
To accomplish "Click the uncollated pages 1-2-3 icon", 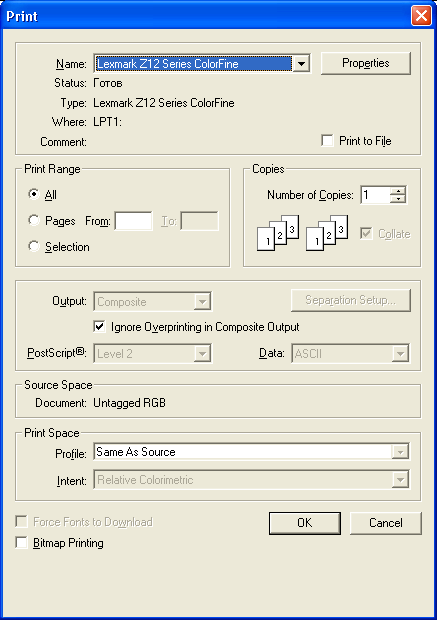I will 278,233.
